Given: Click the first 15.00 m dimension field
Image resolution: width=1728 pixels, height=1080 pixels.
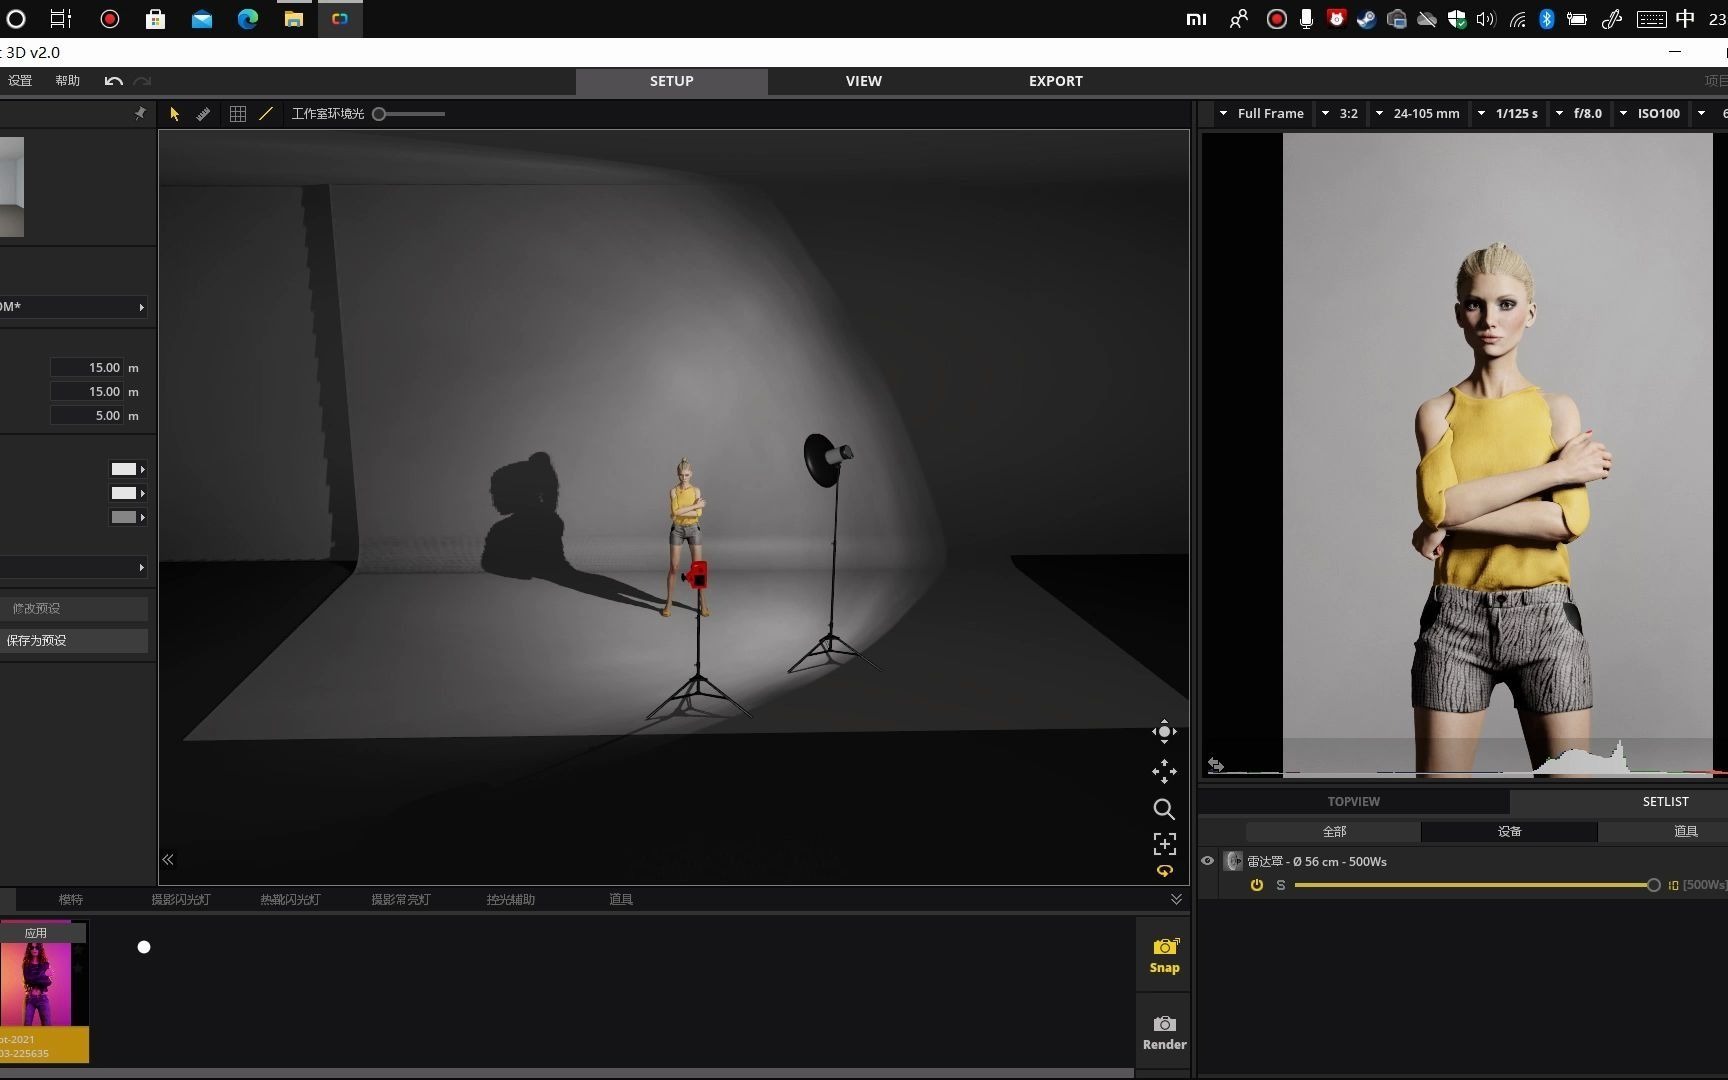Looking at the screenshot, I should [x=86, y=367].
